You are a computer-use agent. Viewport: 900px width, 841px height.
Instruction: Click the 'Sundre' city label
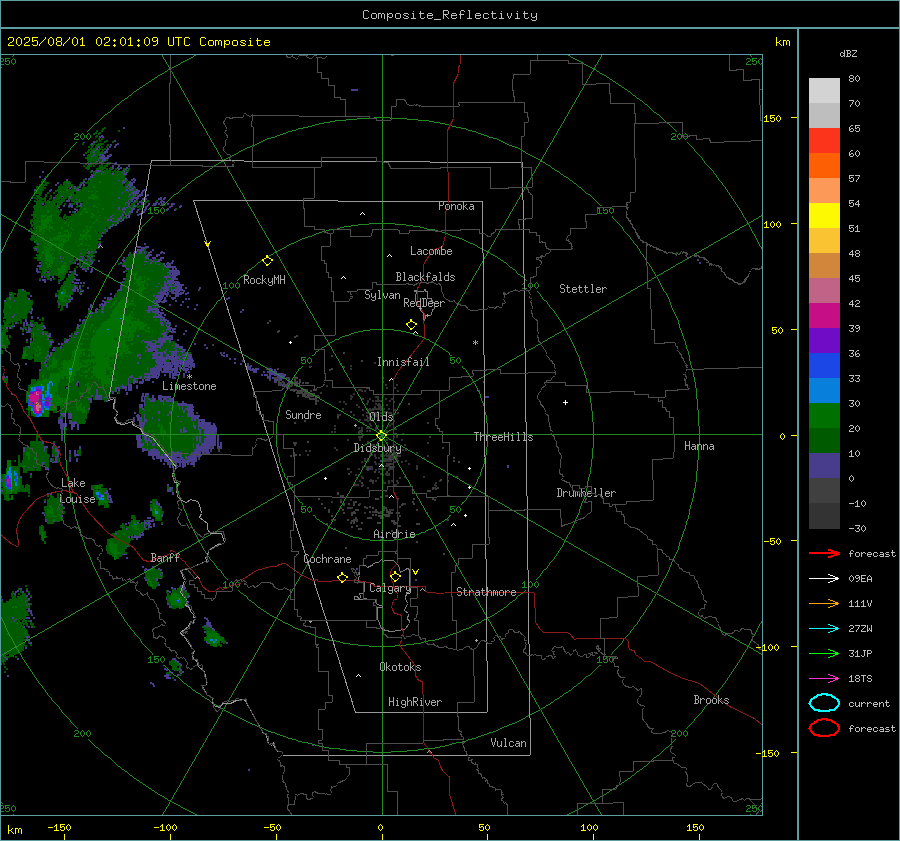point(303,414)
